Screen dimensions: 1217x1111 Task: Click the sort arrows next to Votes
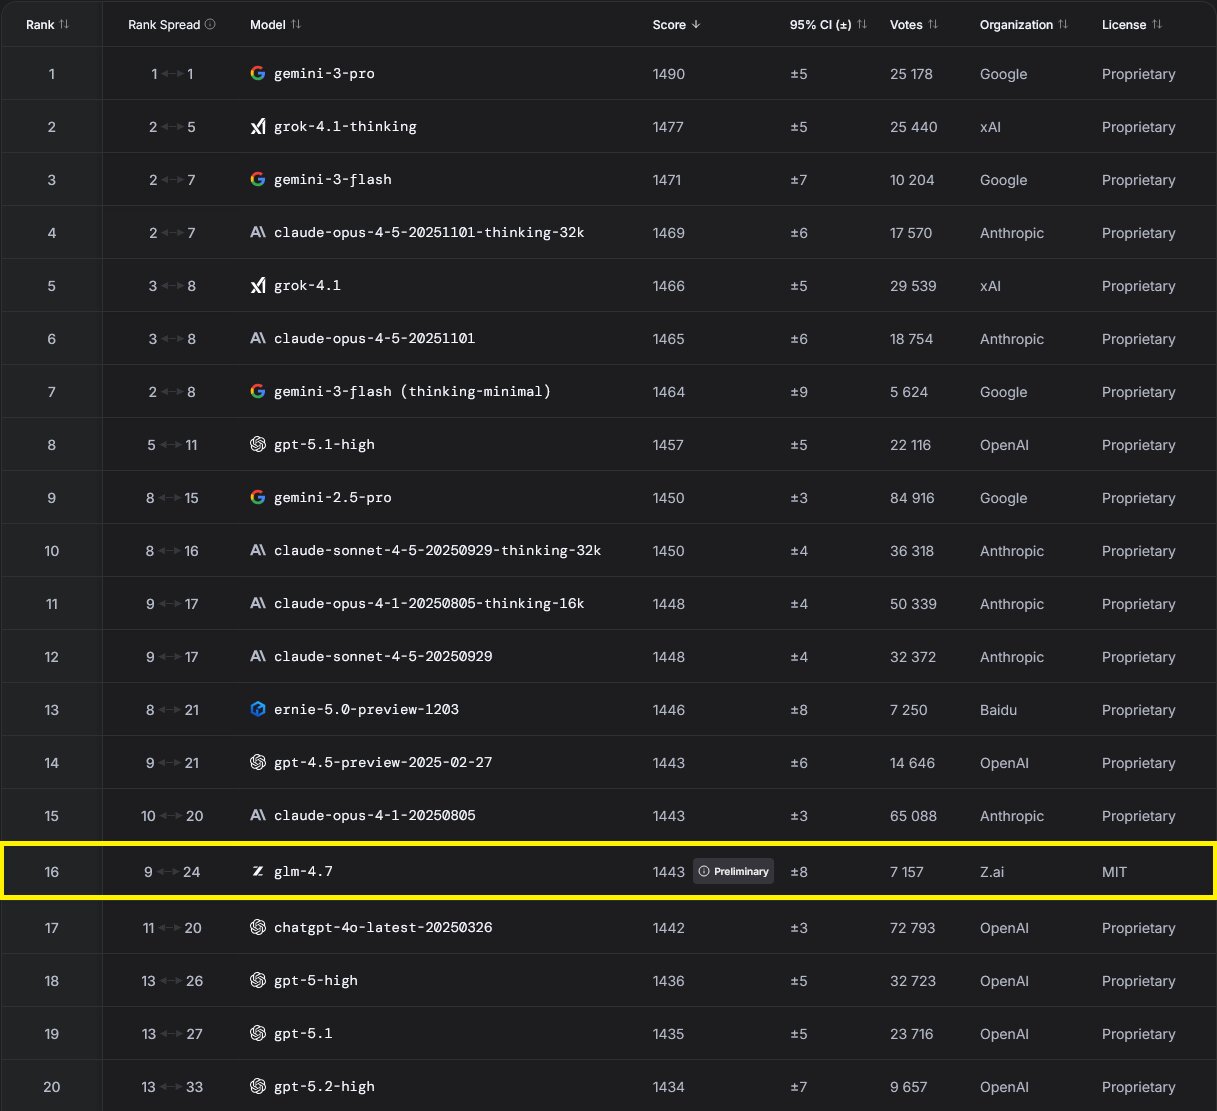click(933, 24)
